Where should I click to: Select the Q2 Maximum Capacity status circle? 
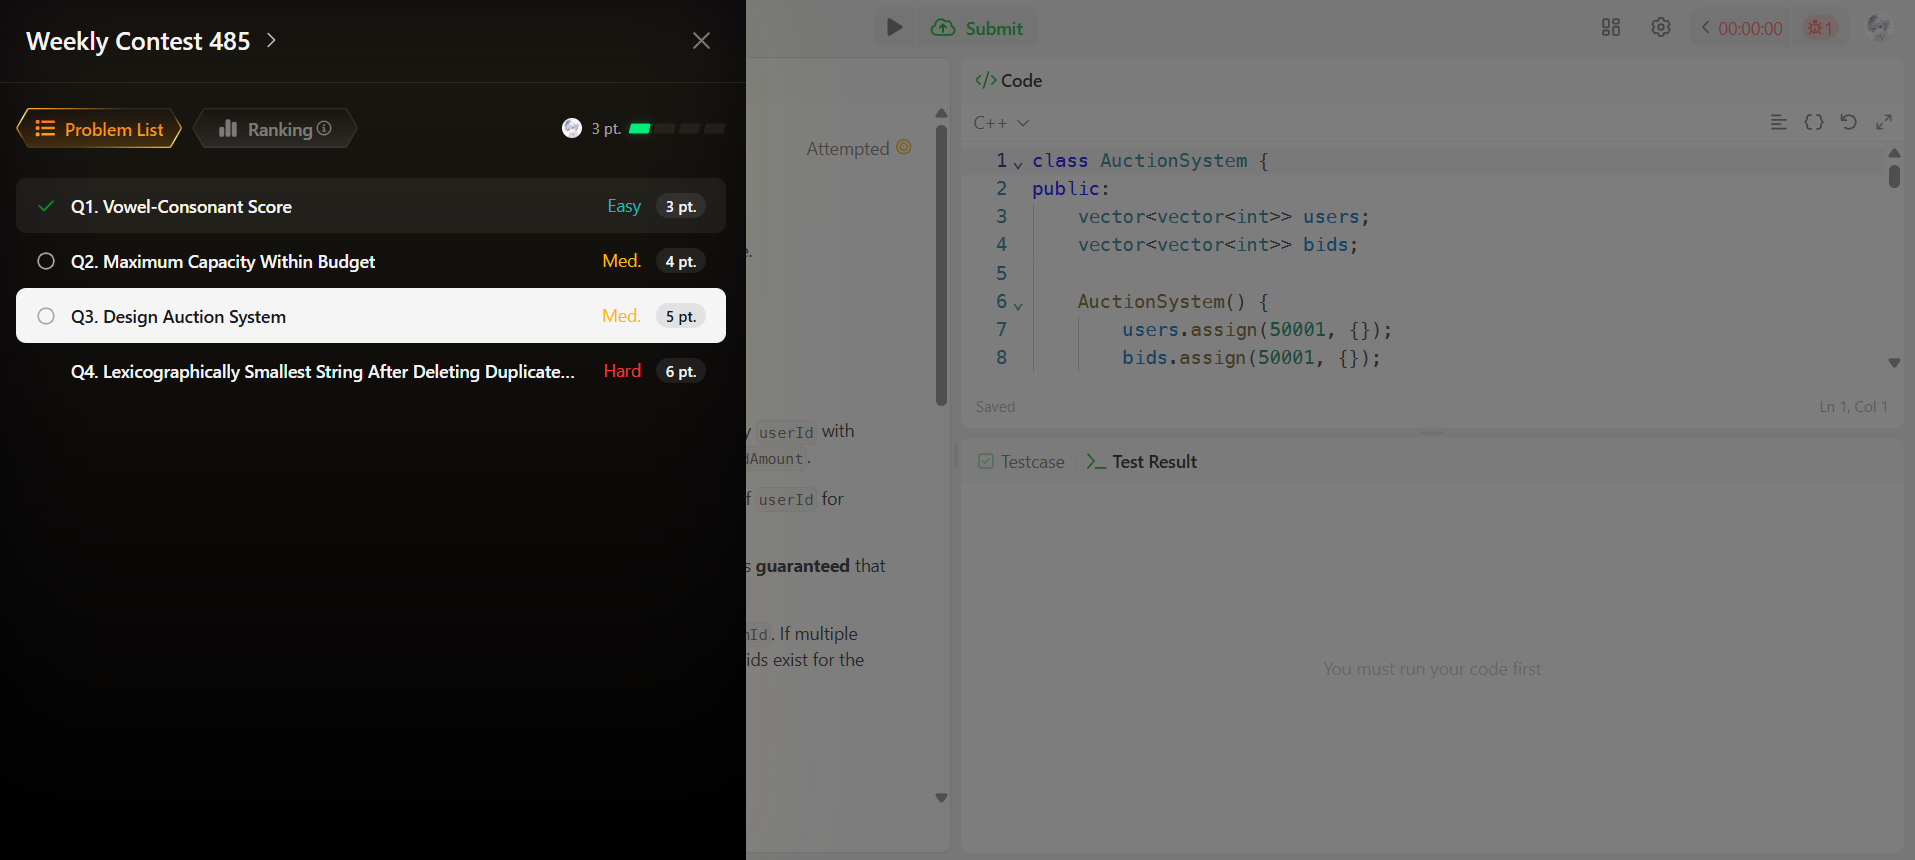coord(46,261)
